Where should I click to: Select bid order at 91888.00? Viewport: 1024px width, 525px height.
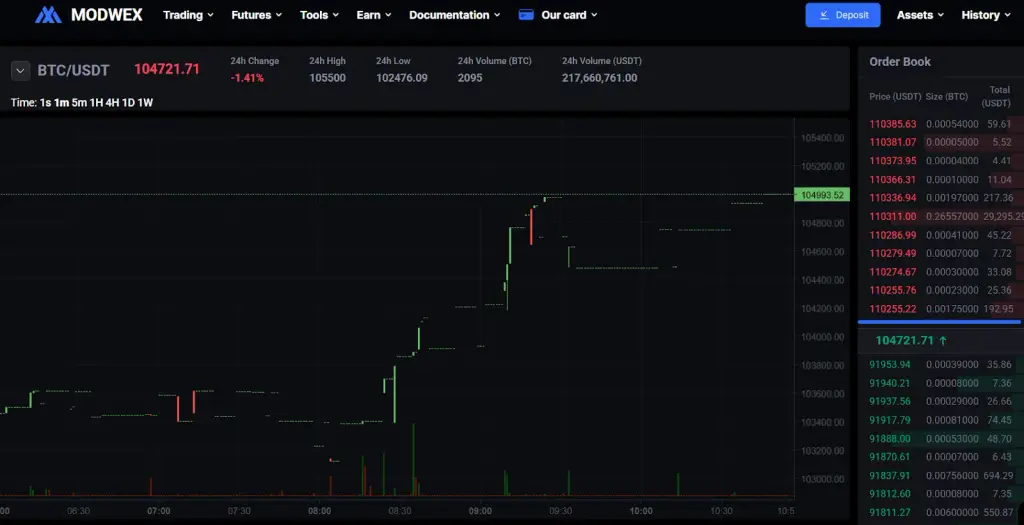pos(941,439)
